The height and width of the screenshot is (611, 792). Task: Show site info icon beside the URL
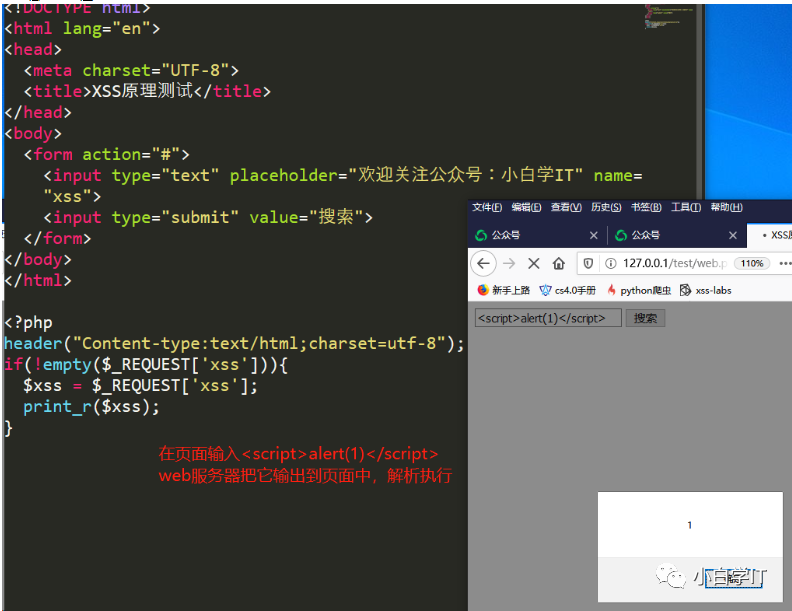[610, 263]
